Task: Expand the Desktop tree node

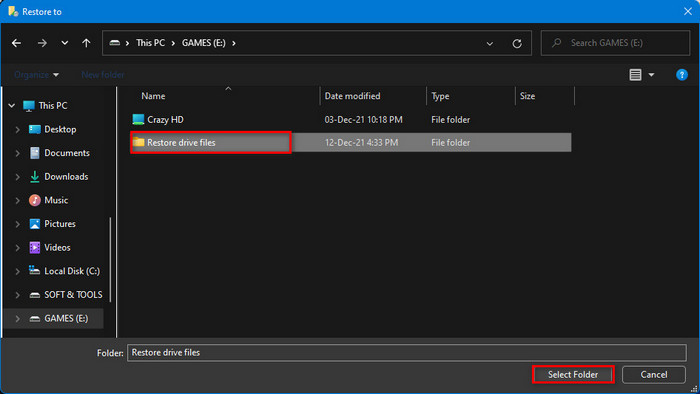Action: pyautogui.click(x=17, y=129)
